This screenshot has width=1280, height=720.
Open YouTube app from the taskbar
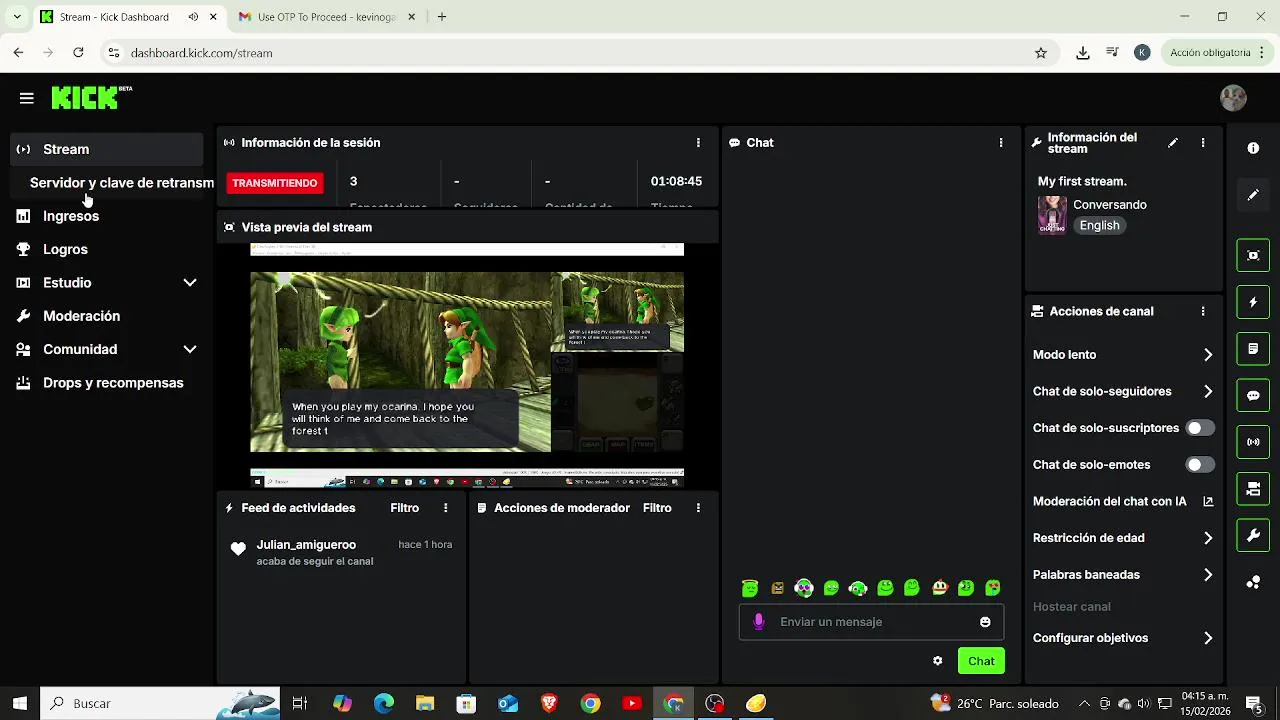632,704
